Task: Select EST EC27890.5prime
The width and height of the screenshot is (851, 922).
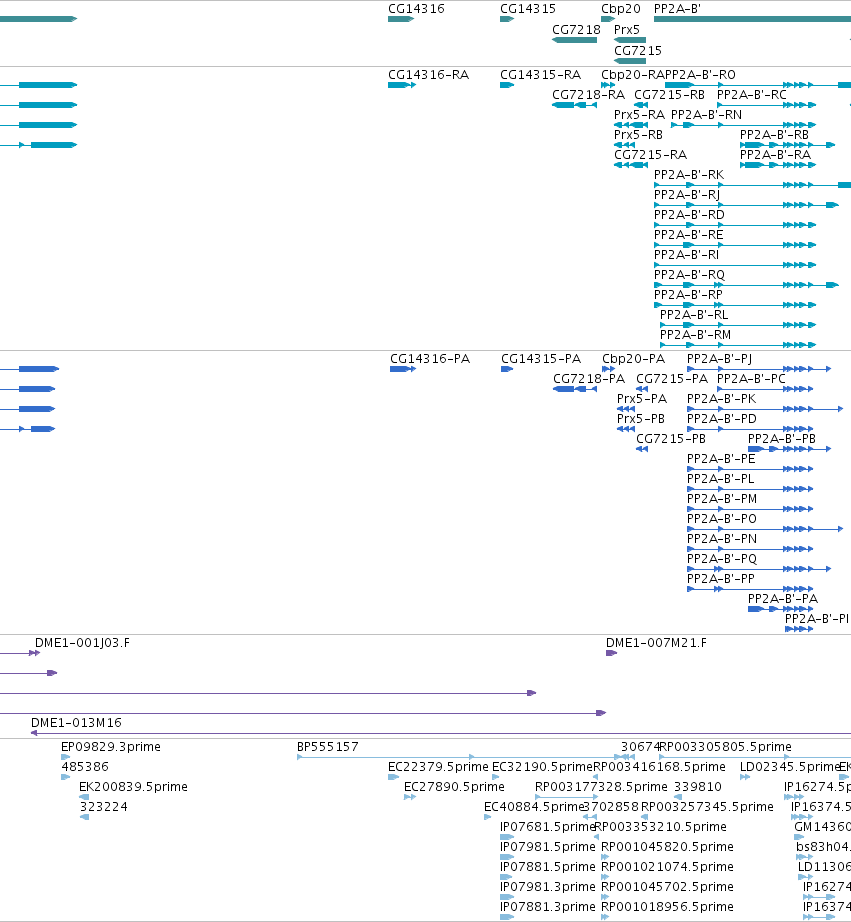Action: (454, 787)
